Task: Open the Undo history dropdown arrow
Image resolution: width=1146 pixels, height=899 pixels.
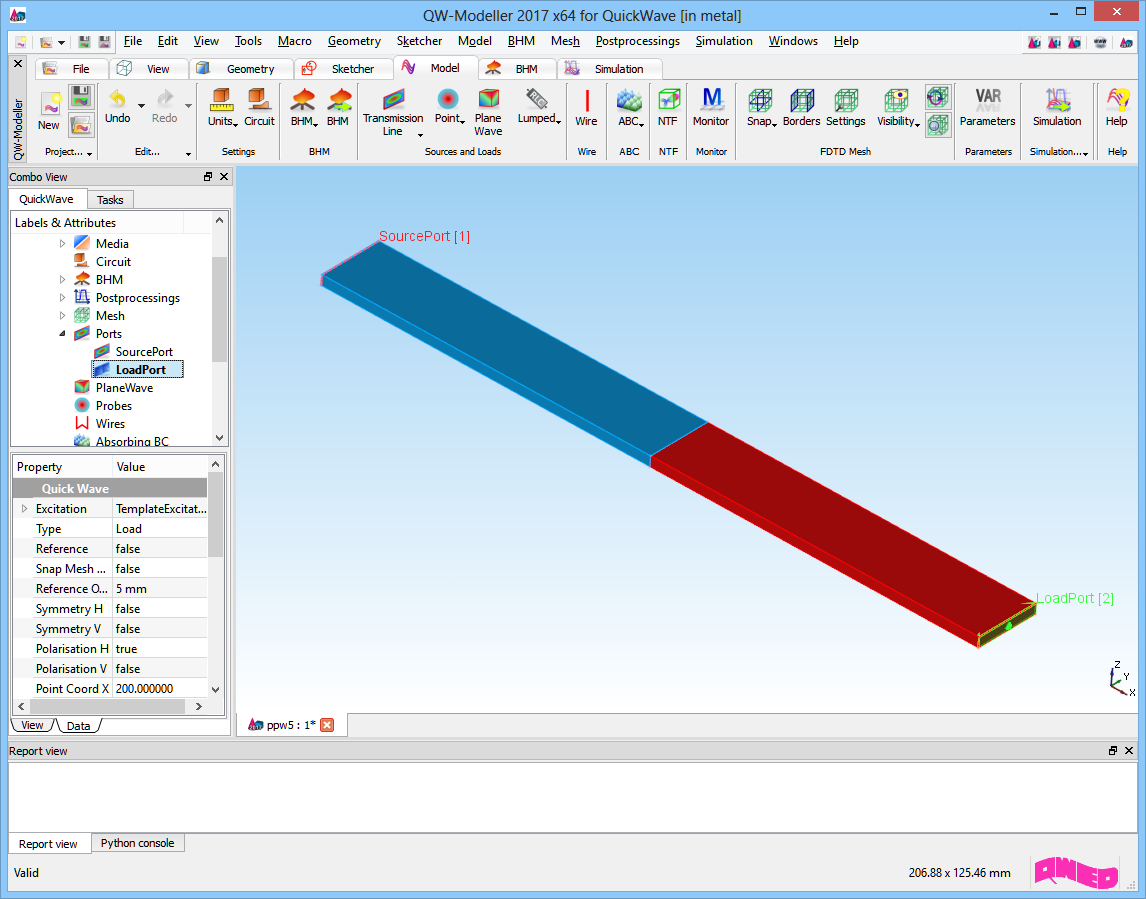Action: click(141, 105)
